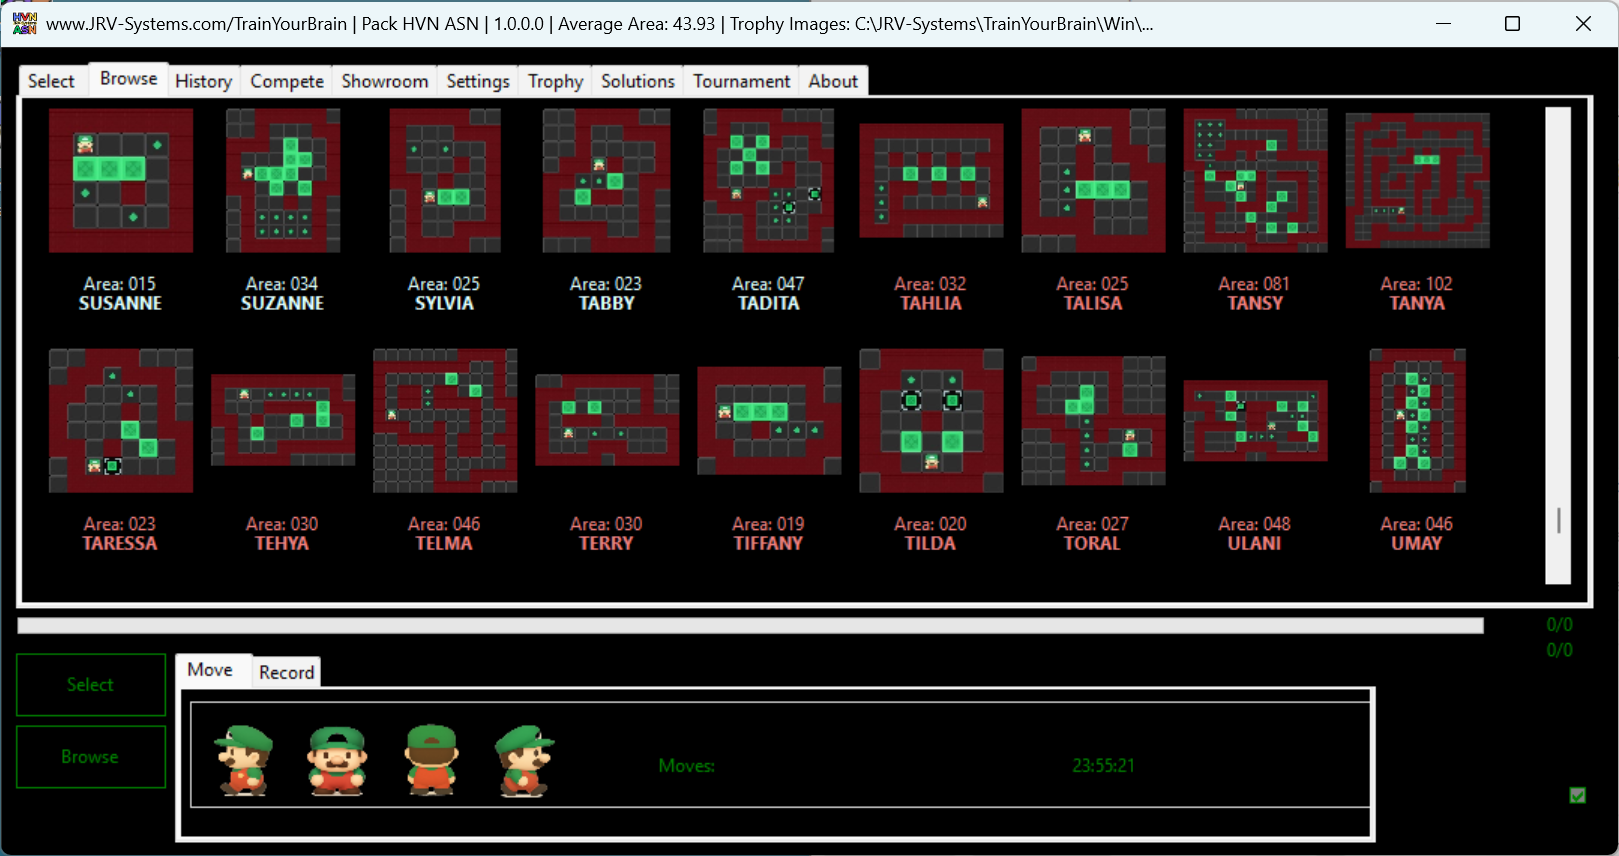Screen dimensions: 1619x856
Task: Go to the Tournament tab
Action: coord(742,81)
